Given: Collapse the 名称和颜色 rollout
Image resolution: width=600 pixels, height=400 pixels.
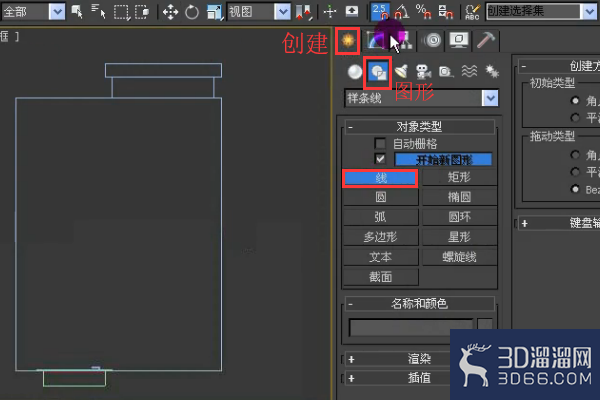Looking at the screenshot, I should point(420,304).
